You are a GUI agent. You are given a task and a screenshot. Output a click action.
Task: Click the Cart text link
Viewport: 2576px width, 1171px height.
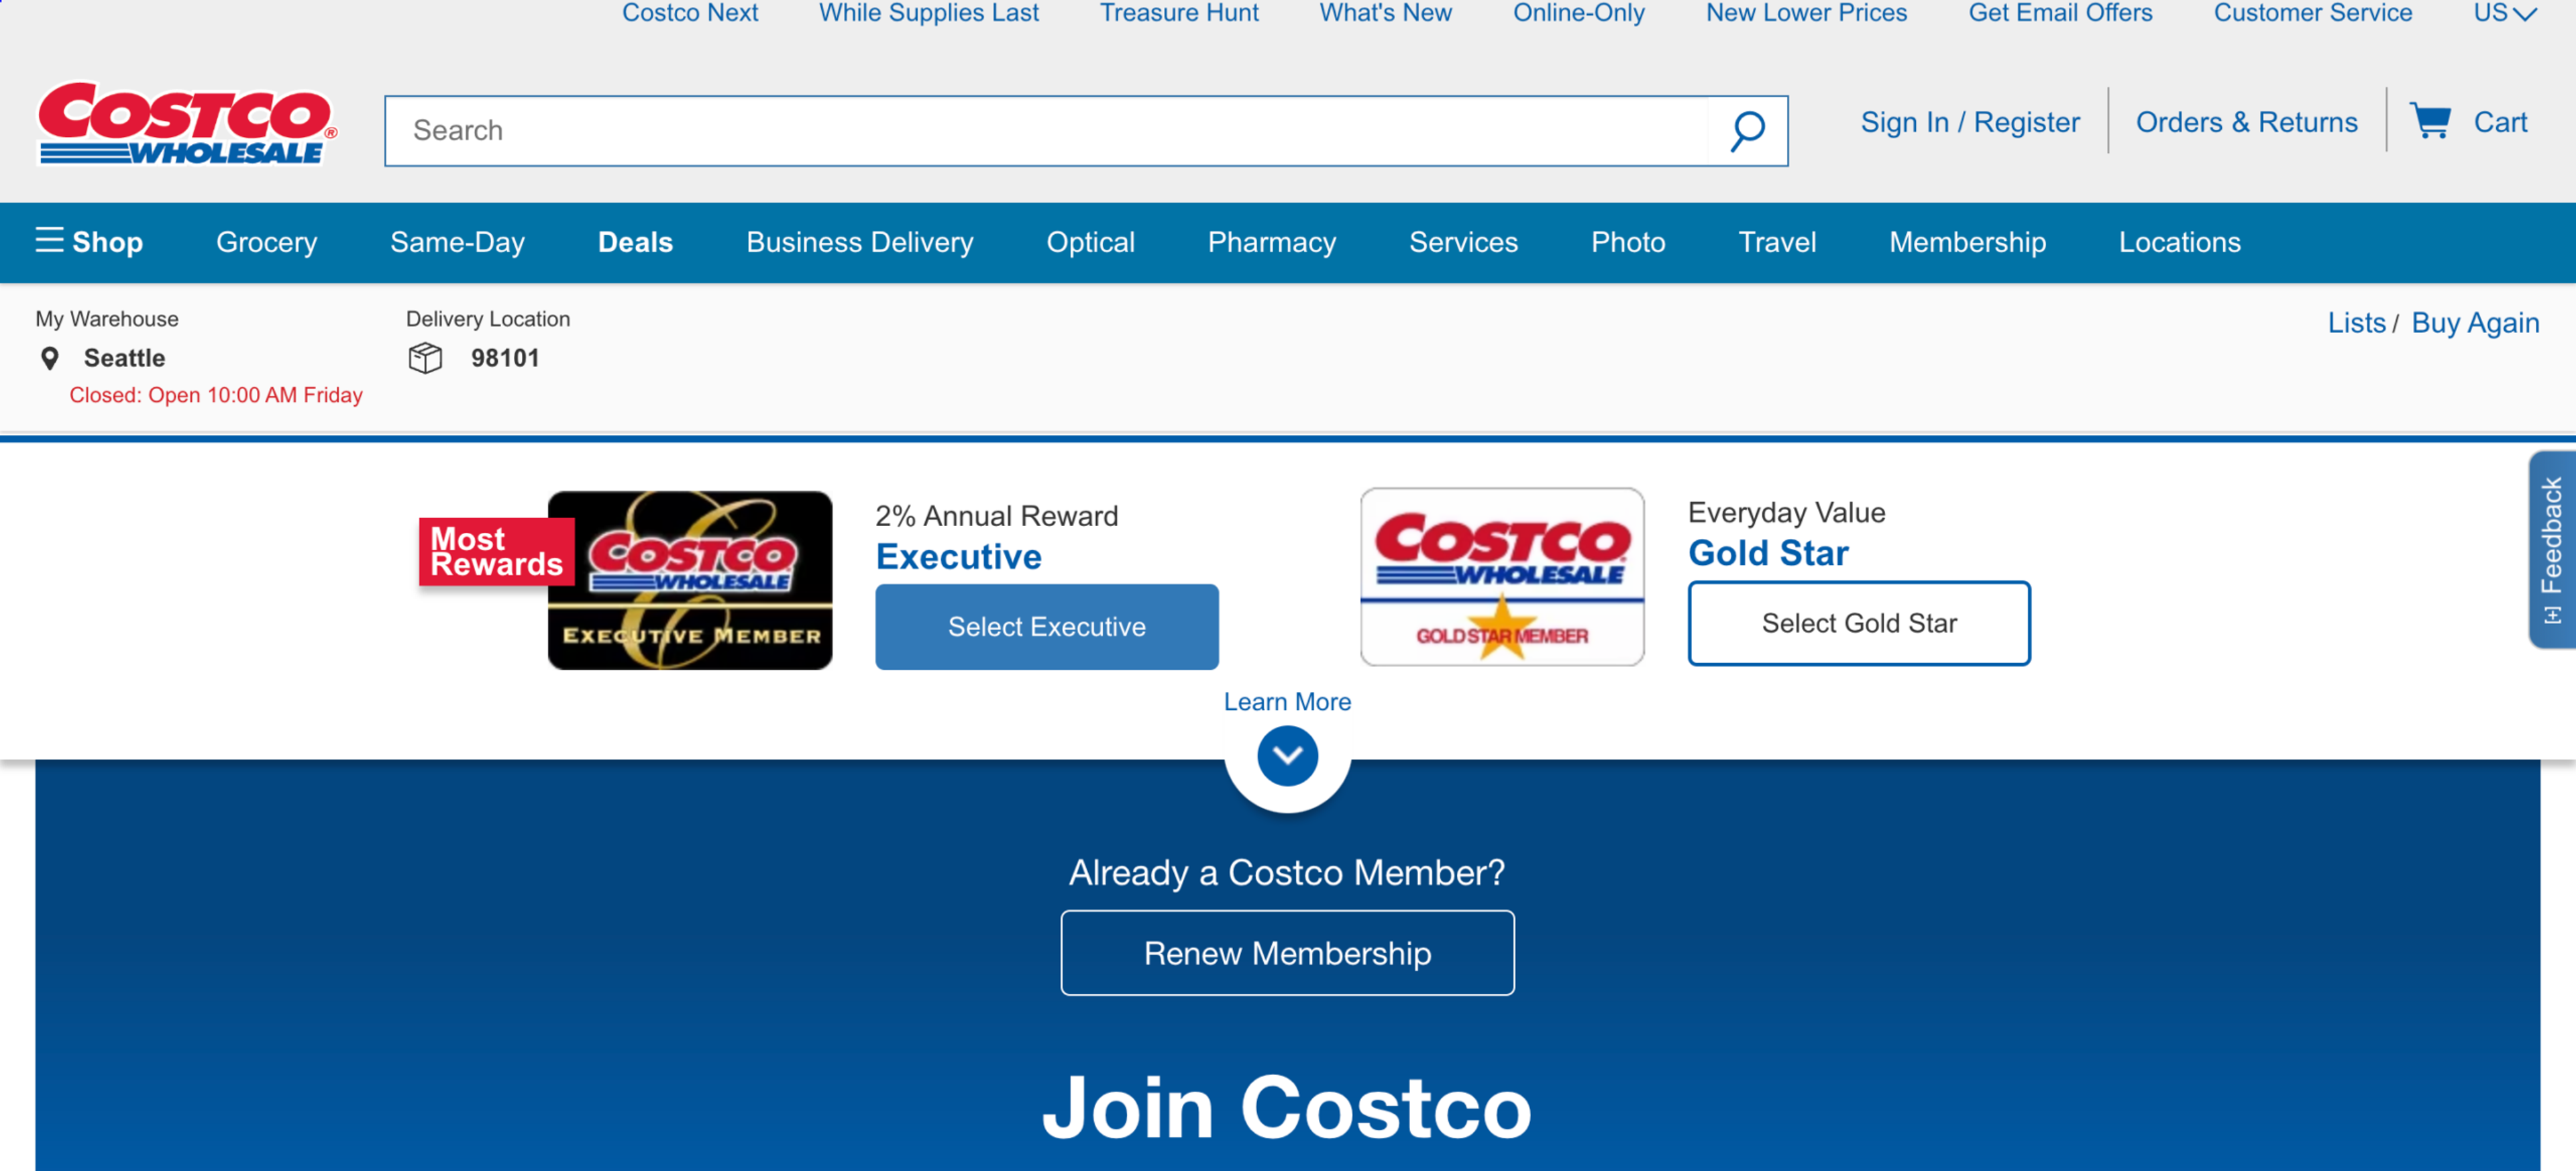[2500, 122]
